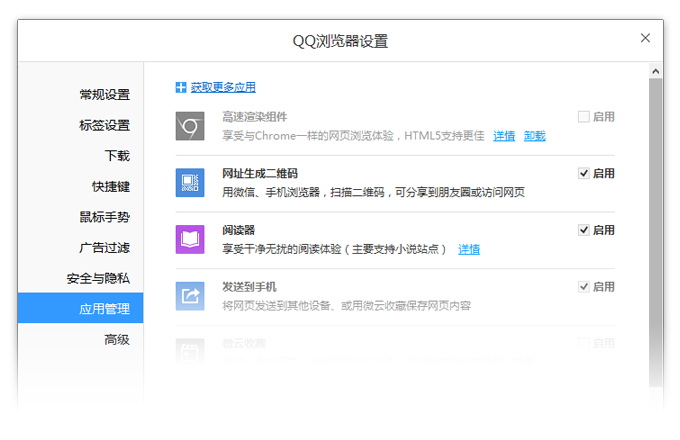The width and height of the screenshot is (680, 440).
Task: Uncheck 启用 for 网址生成二维码
Action: pyautogui.click(x=584, y=173)
